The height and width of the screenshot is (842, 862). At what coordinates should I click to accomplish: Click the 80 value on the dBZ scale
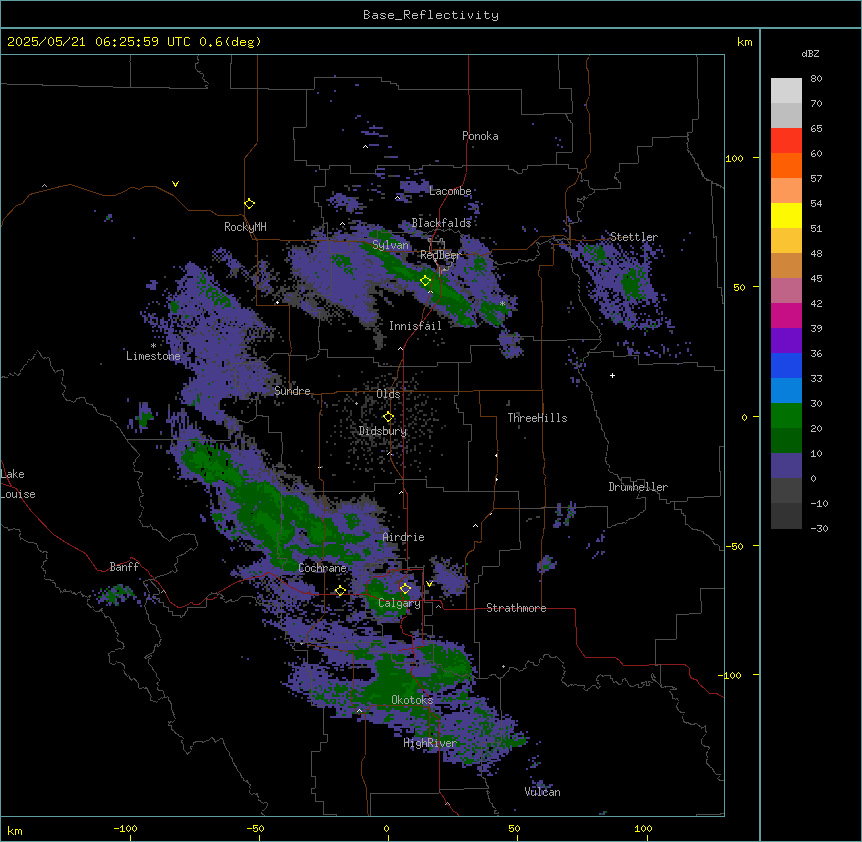click(816, 79)
